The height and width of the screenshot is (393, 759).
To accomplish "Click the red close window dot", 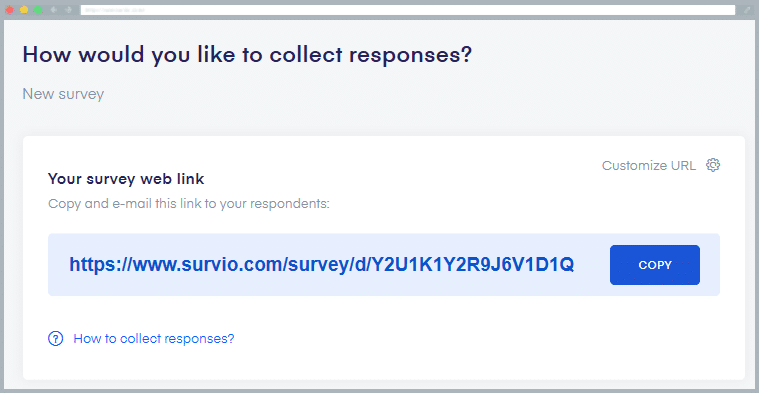I will (x=9, y=10).
